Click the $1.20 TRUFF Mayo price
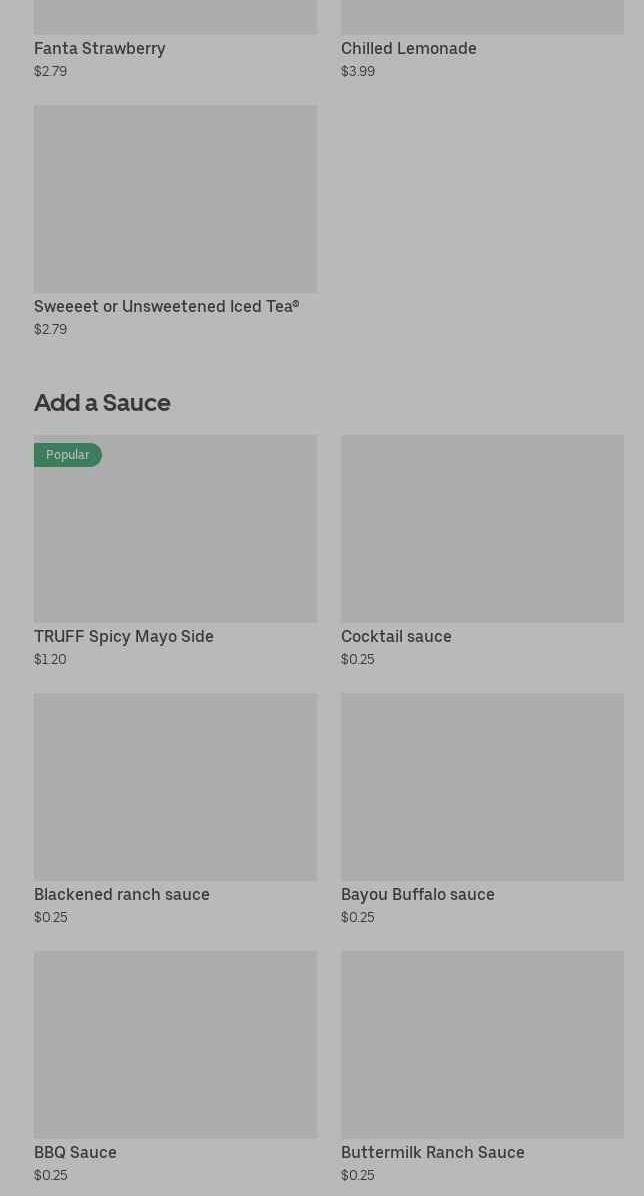 [50, 659]
